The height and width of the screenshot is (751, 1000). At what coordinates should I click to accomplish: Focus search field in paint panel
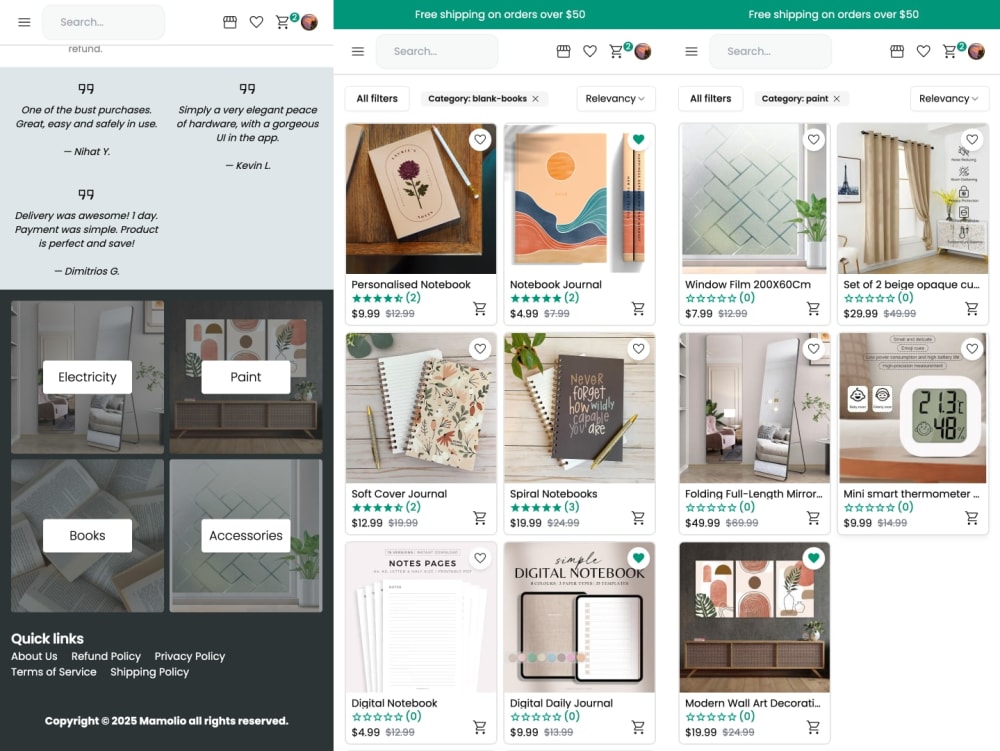pos(770,52)
